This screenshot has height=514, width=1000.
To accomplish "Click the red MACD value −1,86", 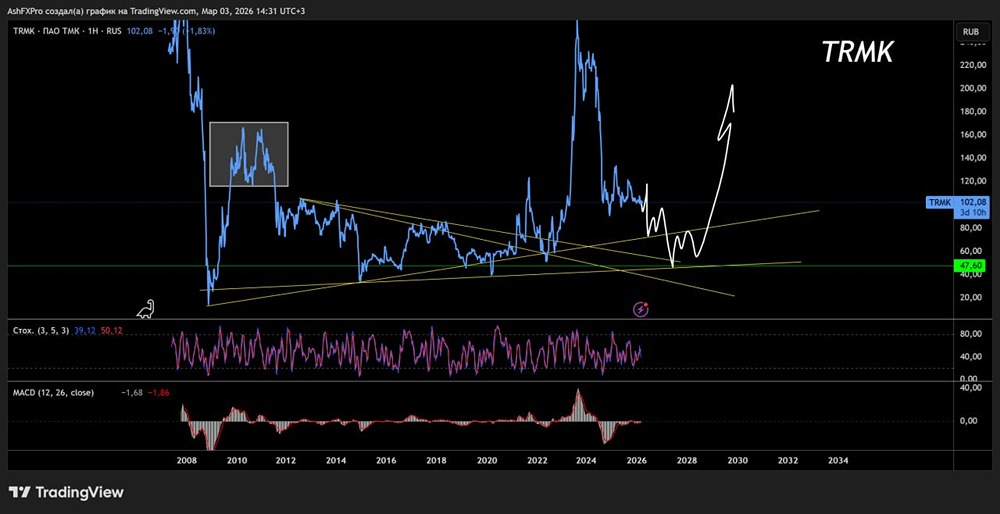I will point(159,393).
